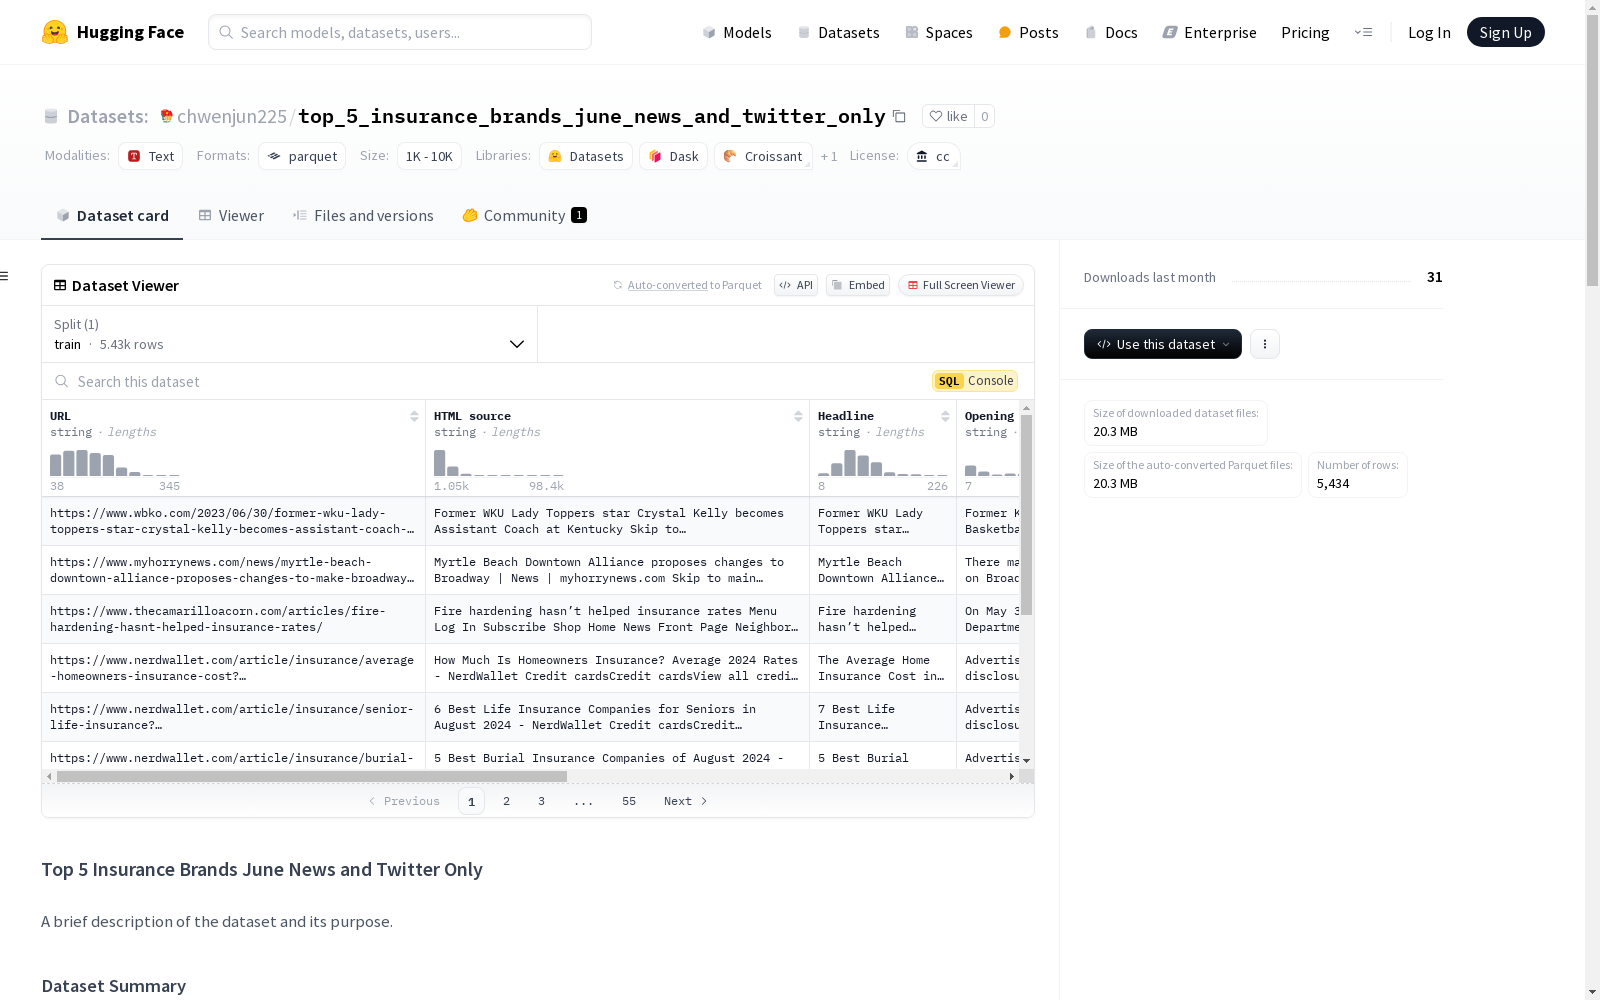The width and height of the screenshot is (1600, 1000).
Task: Open Enterprise in top navigation
Action: click(1210, 32)
